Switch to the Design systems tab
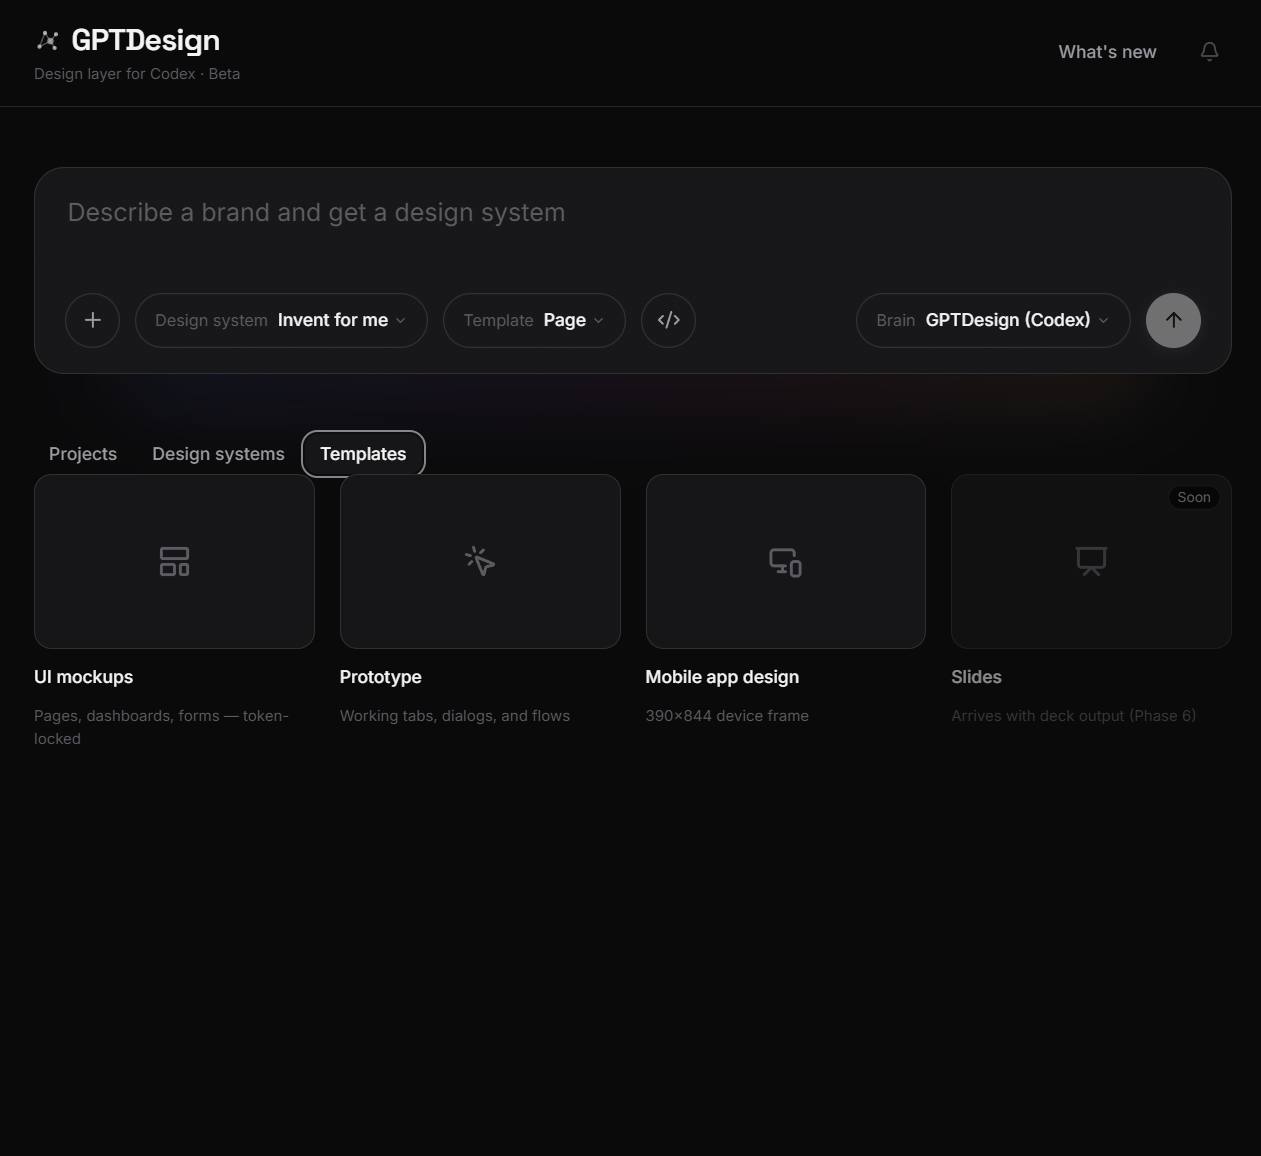1261x1156 pixels. click(x=218, y=454)
